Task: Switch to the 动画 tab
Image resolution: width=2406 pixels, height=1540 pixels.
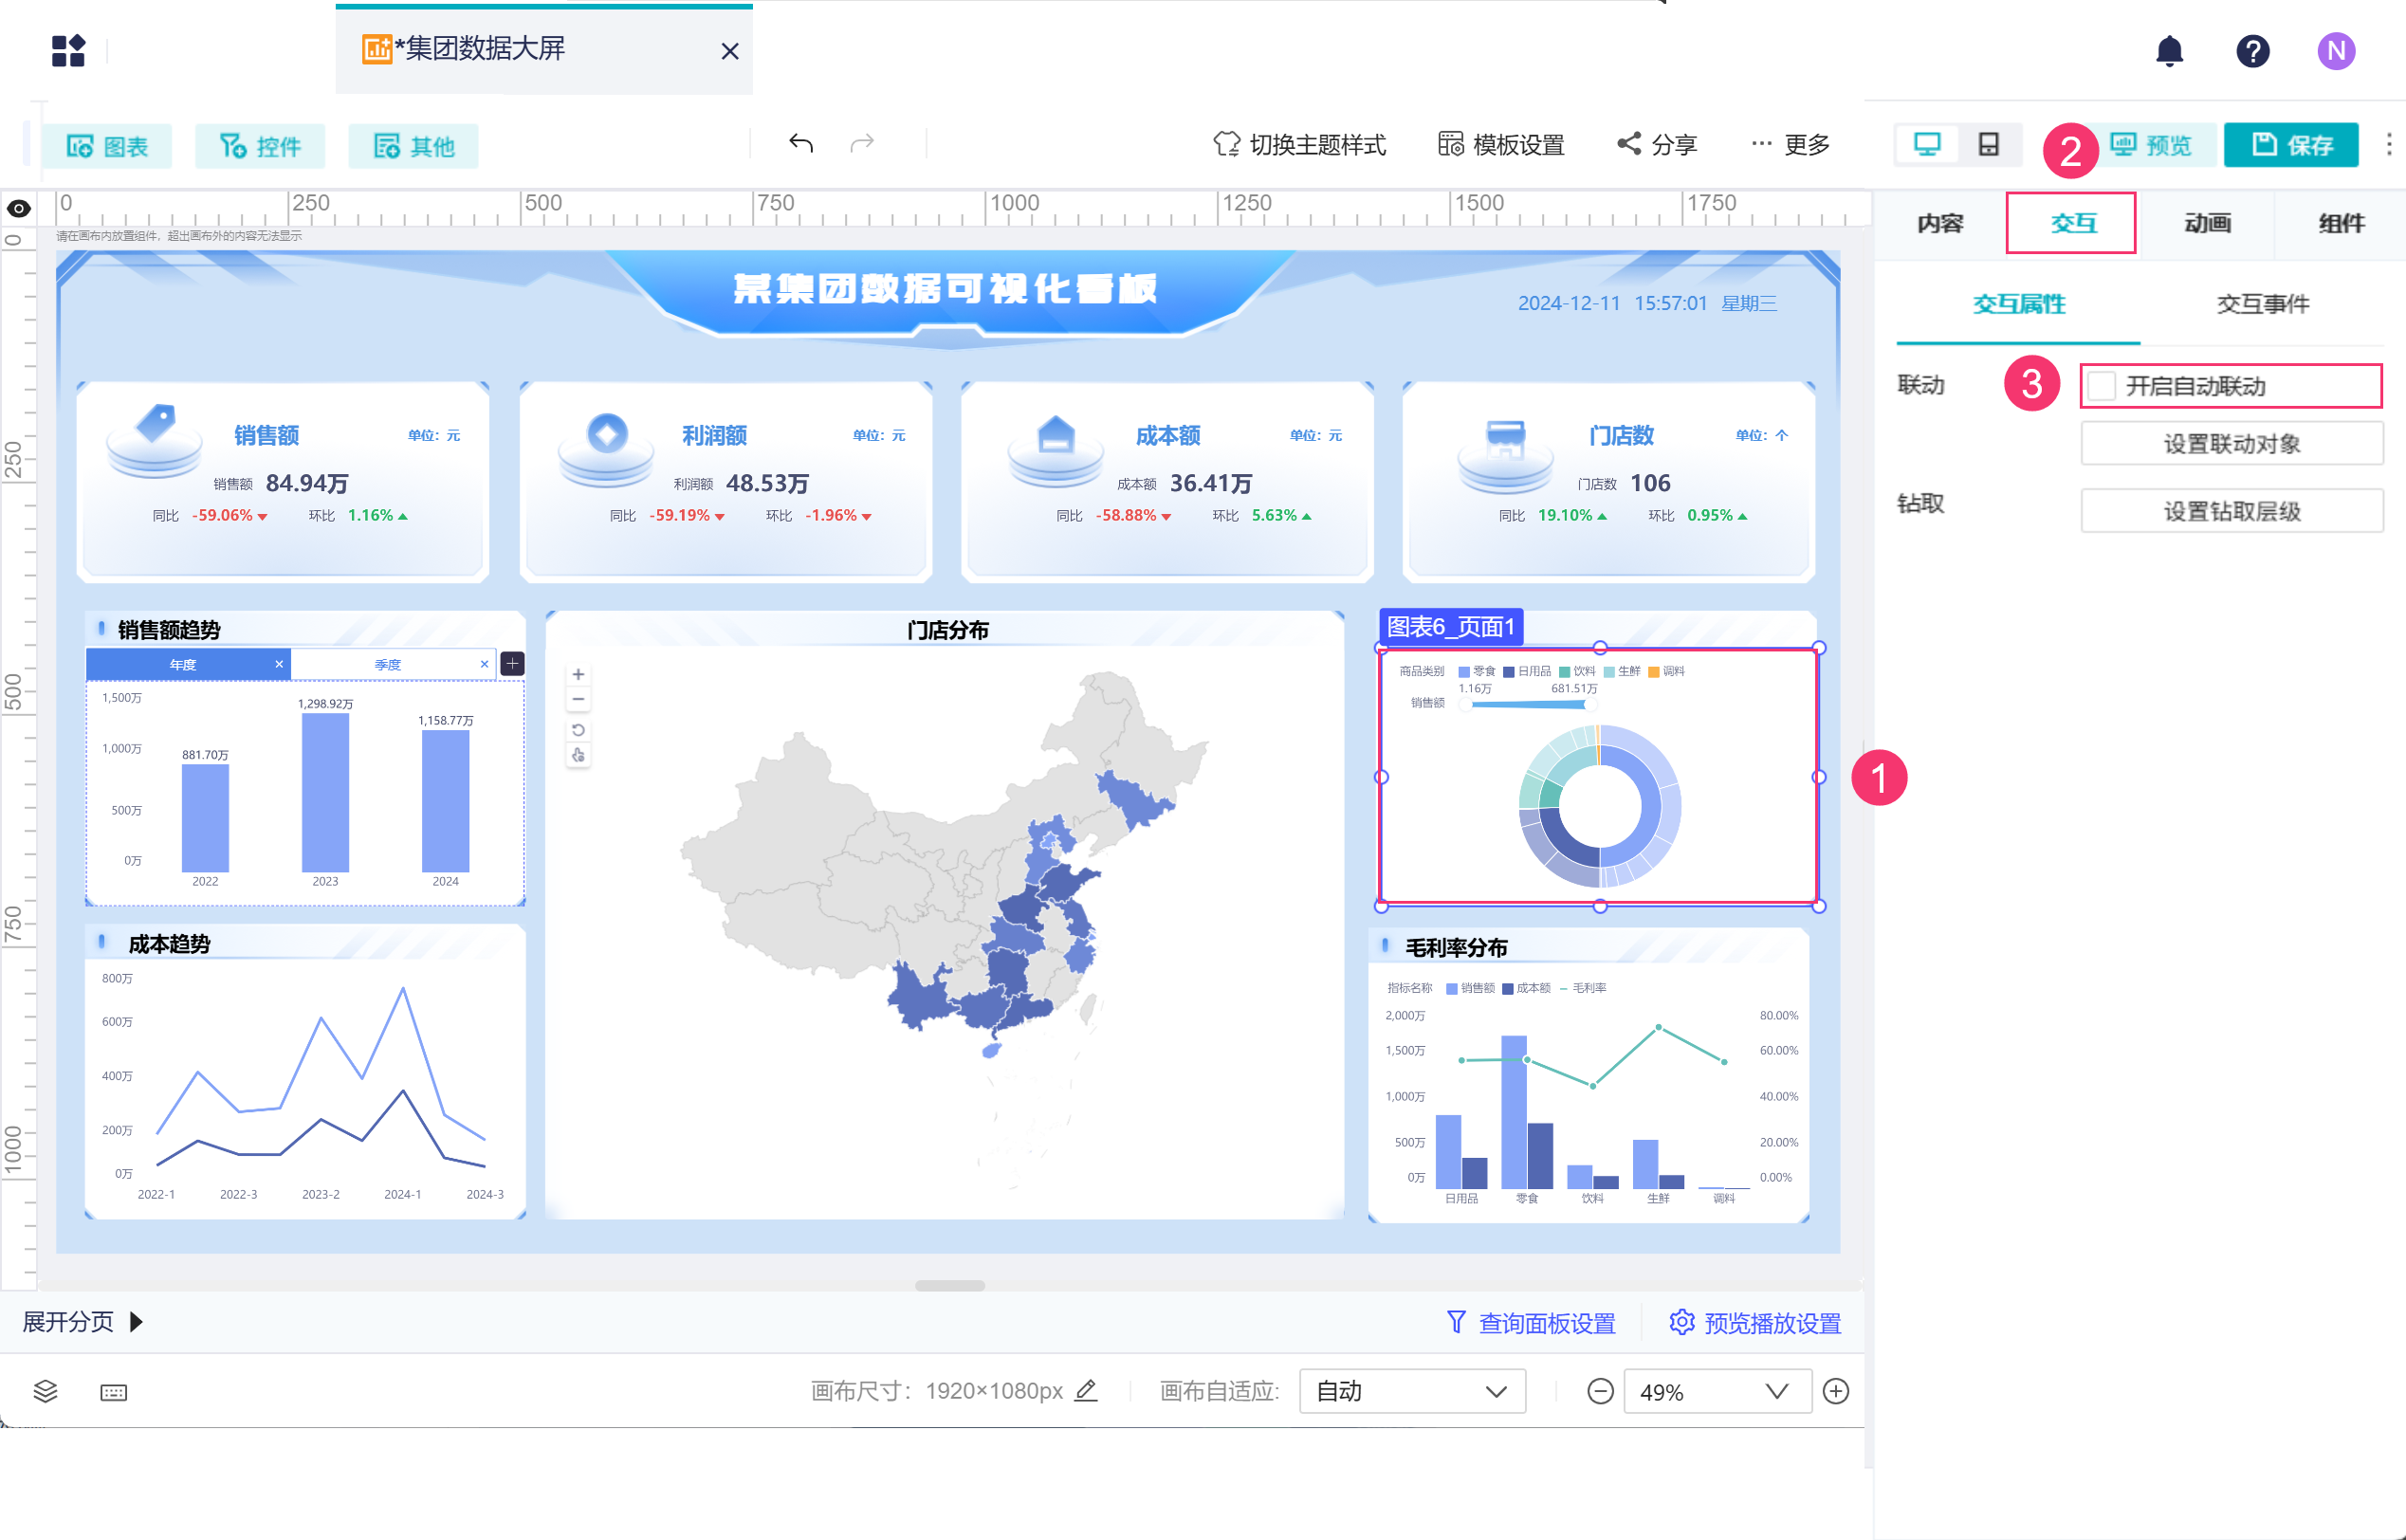Action: [x=2206, y=224]
